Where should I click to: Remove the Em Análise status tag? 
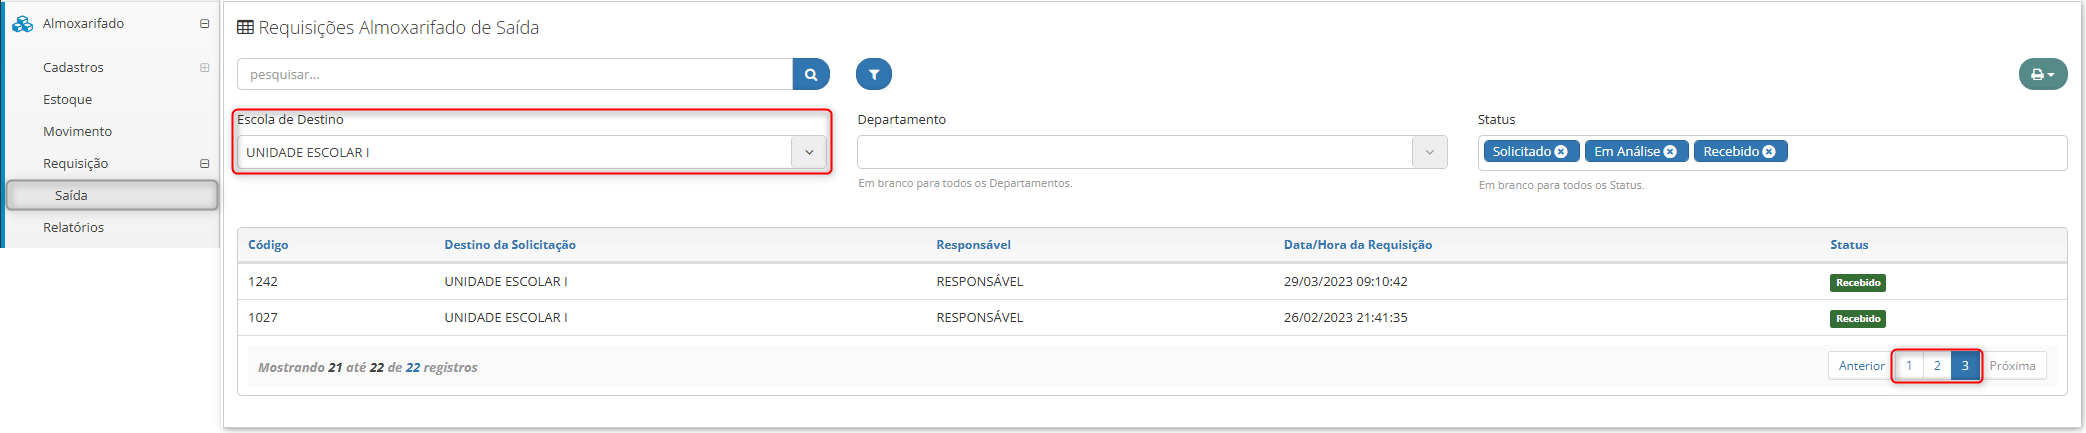[1670, 152]
